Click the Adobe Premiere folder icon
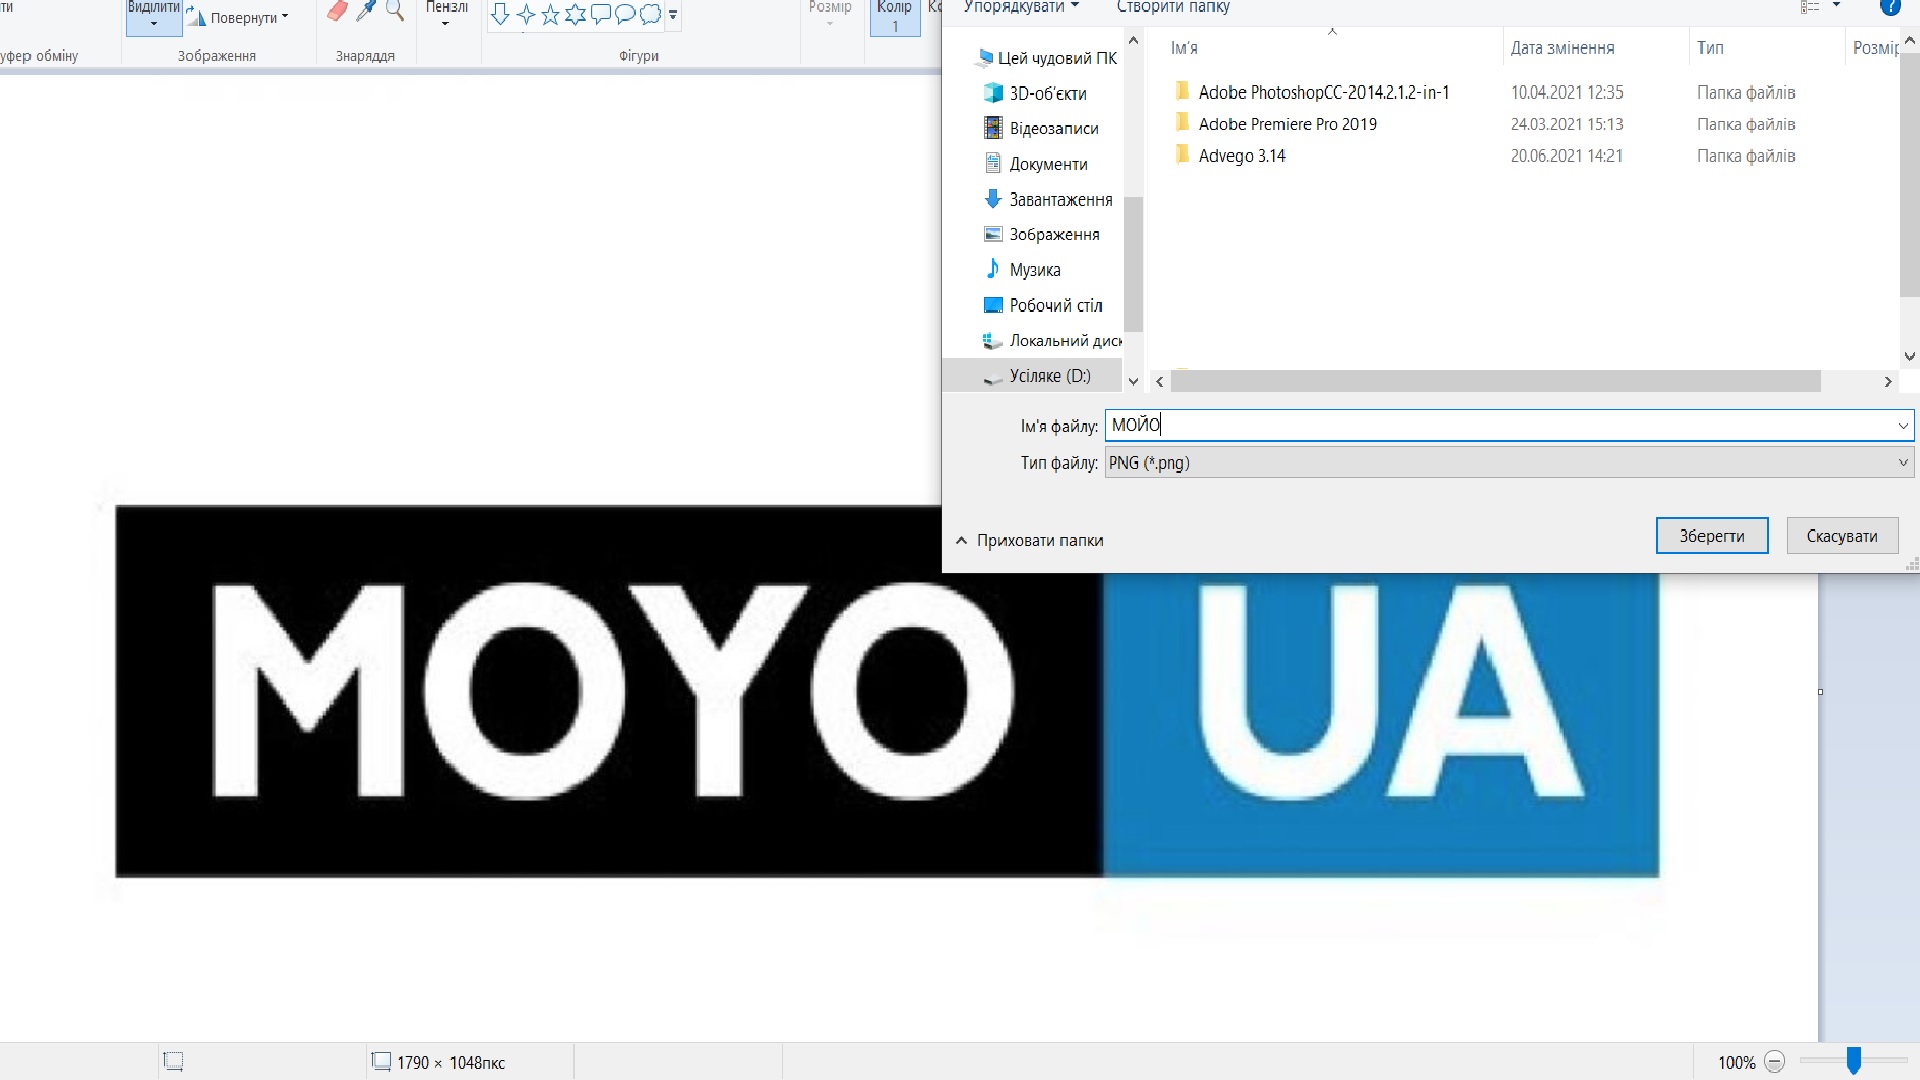Viewport: 1920px width, 1080px height. (1182, 123)
